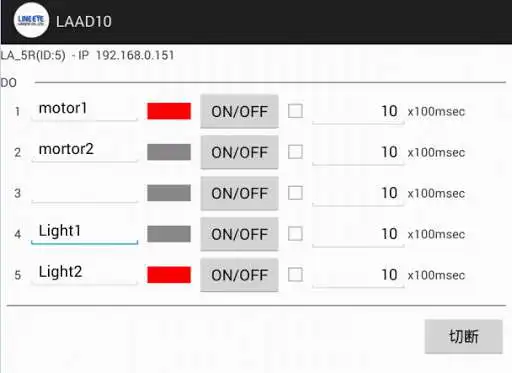This screenshot has width=512, height=373.
Task: Select the Light1 name input field
Action: 84,233
